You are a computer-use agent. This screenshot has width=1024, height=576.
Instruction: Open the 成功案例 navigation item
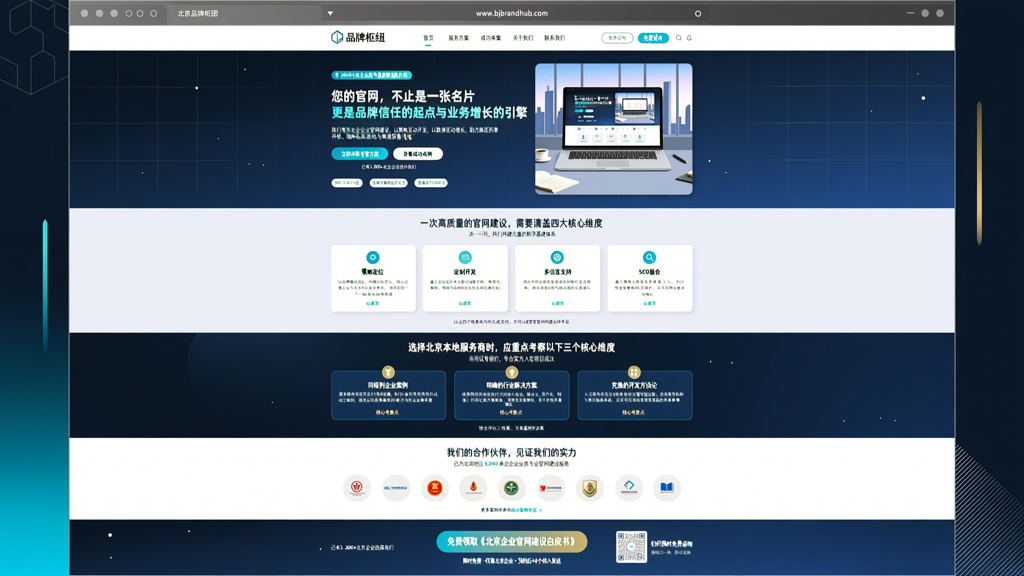[x=490, y=38]
